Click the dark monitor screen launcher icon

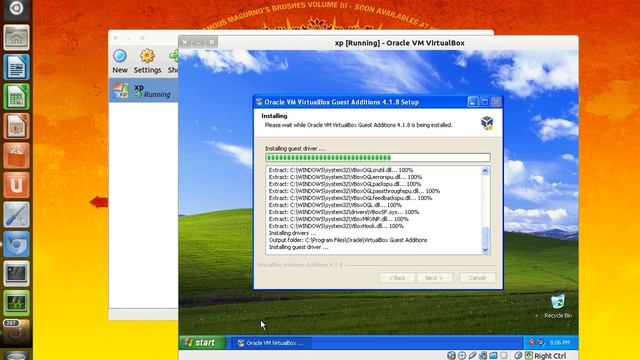(x=16, y=273)
